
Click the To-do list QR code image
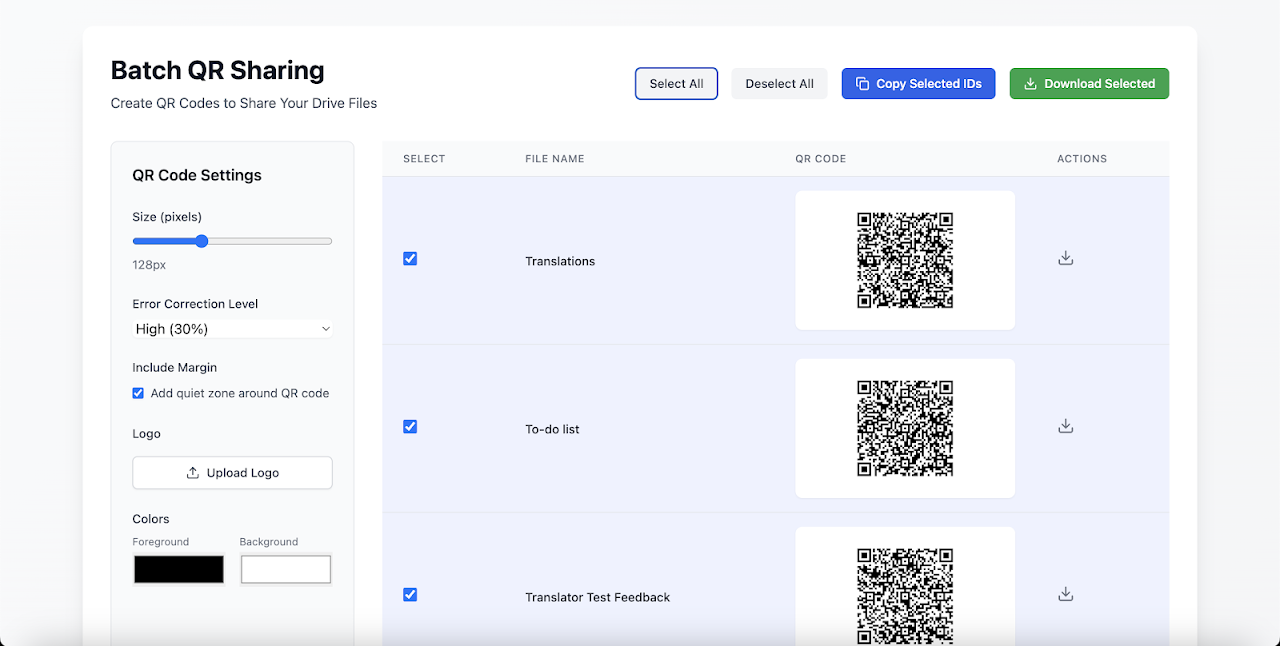(x=905, y=428)
